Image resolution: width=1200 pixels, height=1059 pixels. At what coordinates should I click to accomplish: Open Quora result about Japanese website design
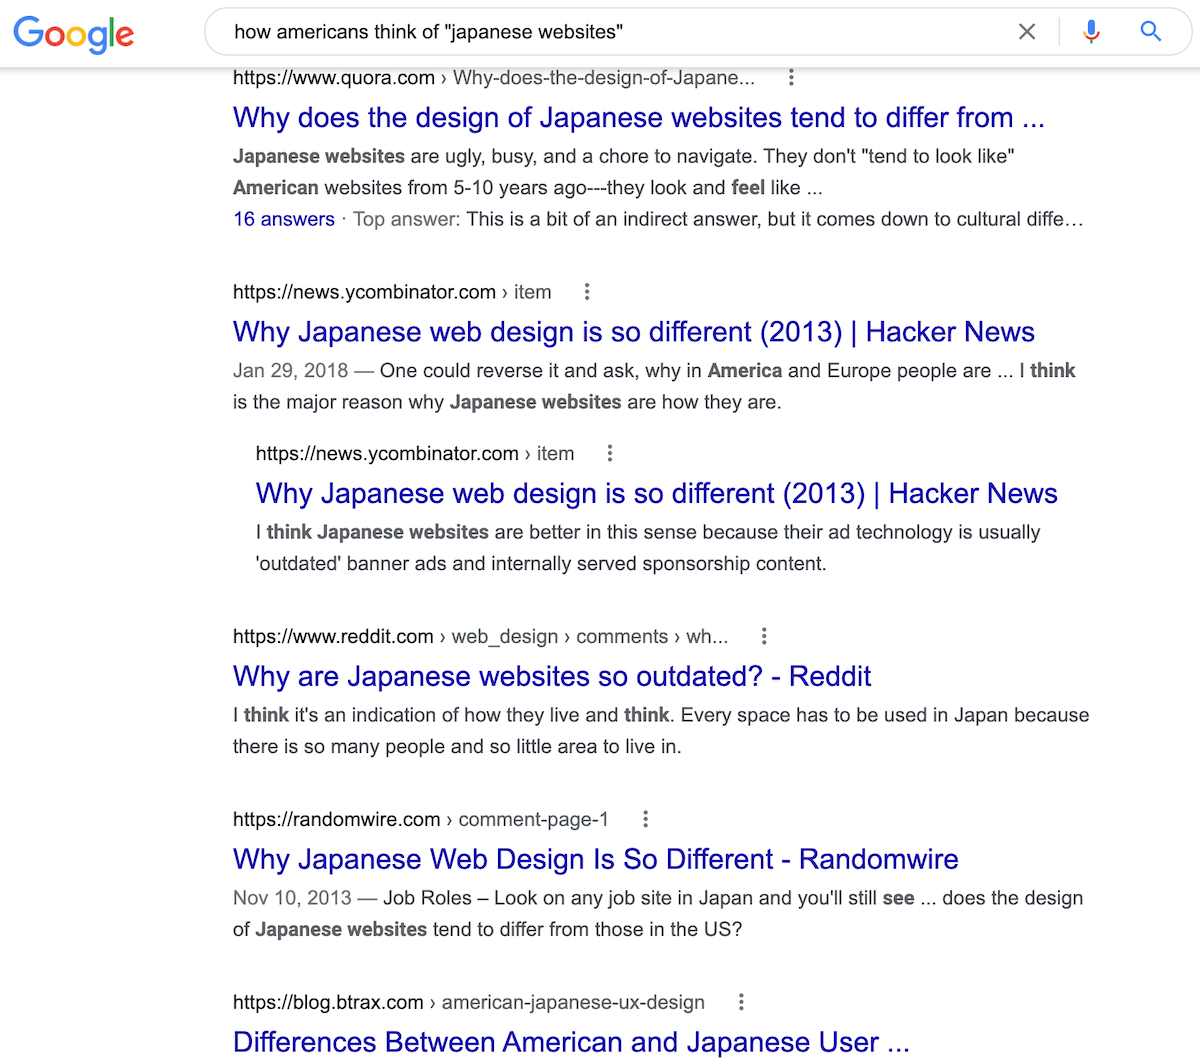[x=638, y=118]
